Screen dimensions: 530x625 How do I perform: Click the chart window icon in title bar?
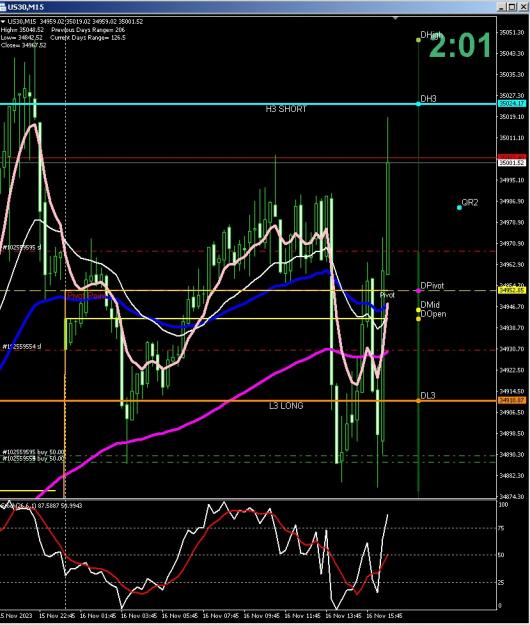click(3, 7)
